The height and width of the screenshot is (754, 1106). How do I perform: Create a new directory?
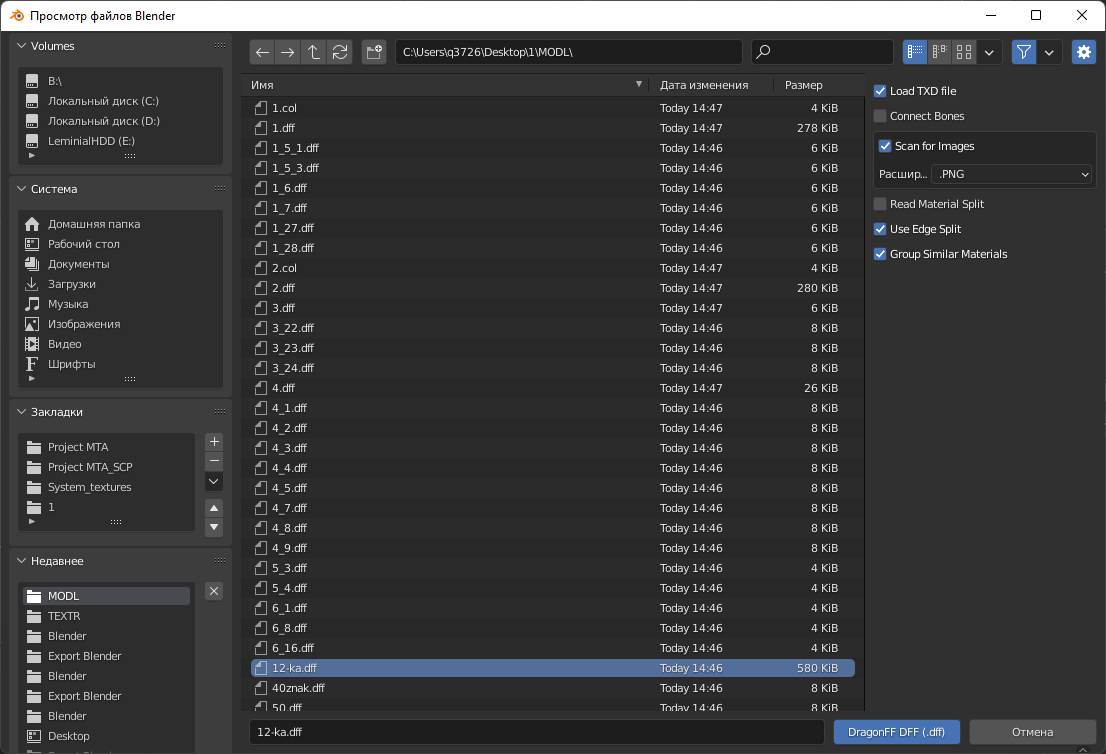[x=374, y=52]
